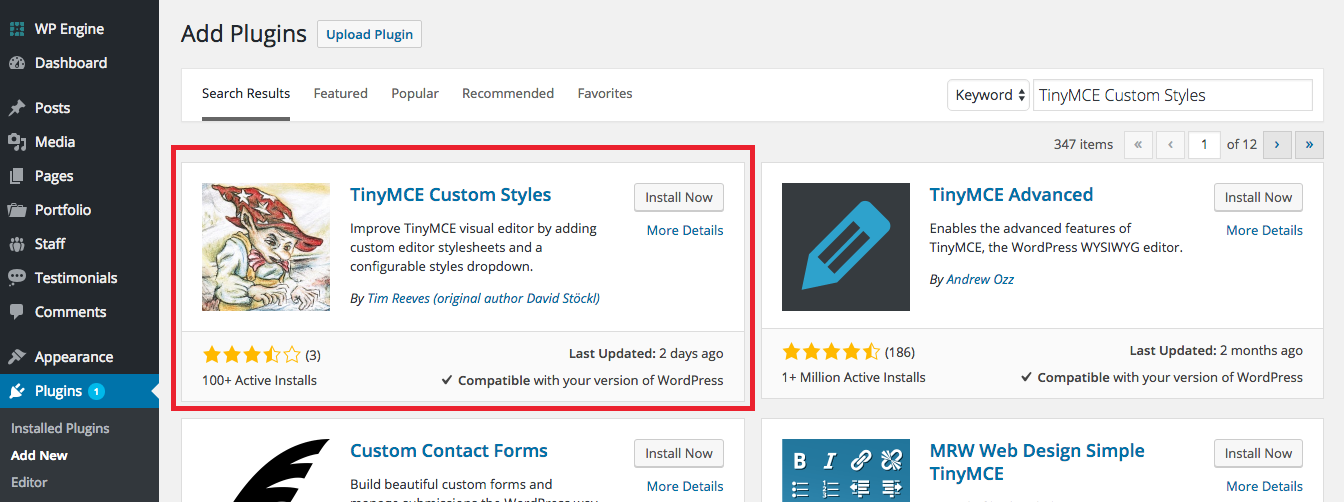The height and width of the screenshot is (502, 1344).
Task: Install the TinyMCE Custom Styles plugin
Action: (x=679, y=197)
